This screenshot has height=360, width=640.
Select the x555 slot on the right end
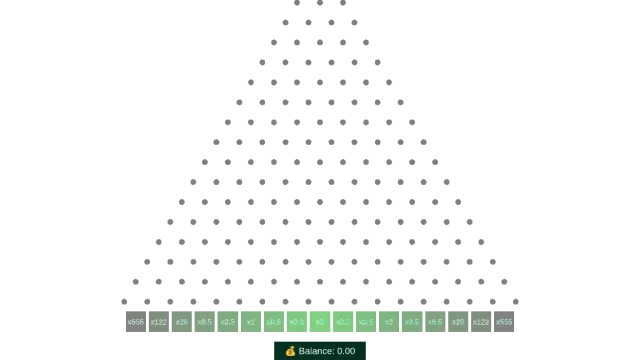point(504,322)
